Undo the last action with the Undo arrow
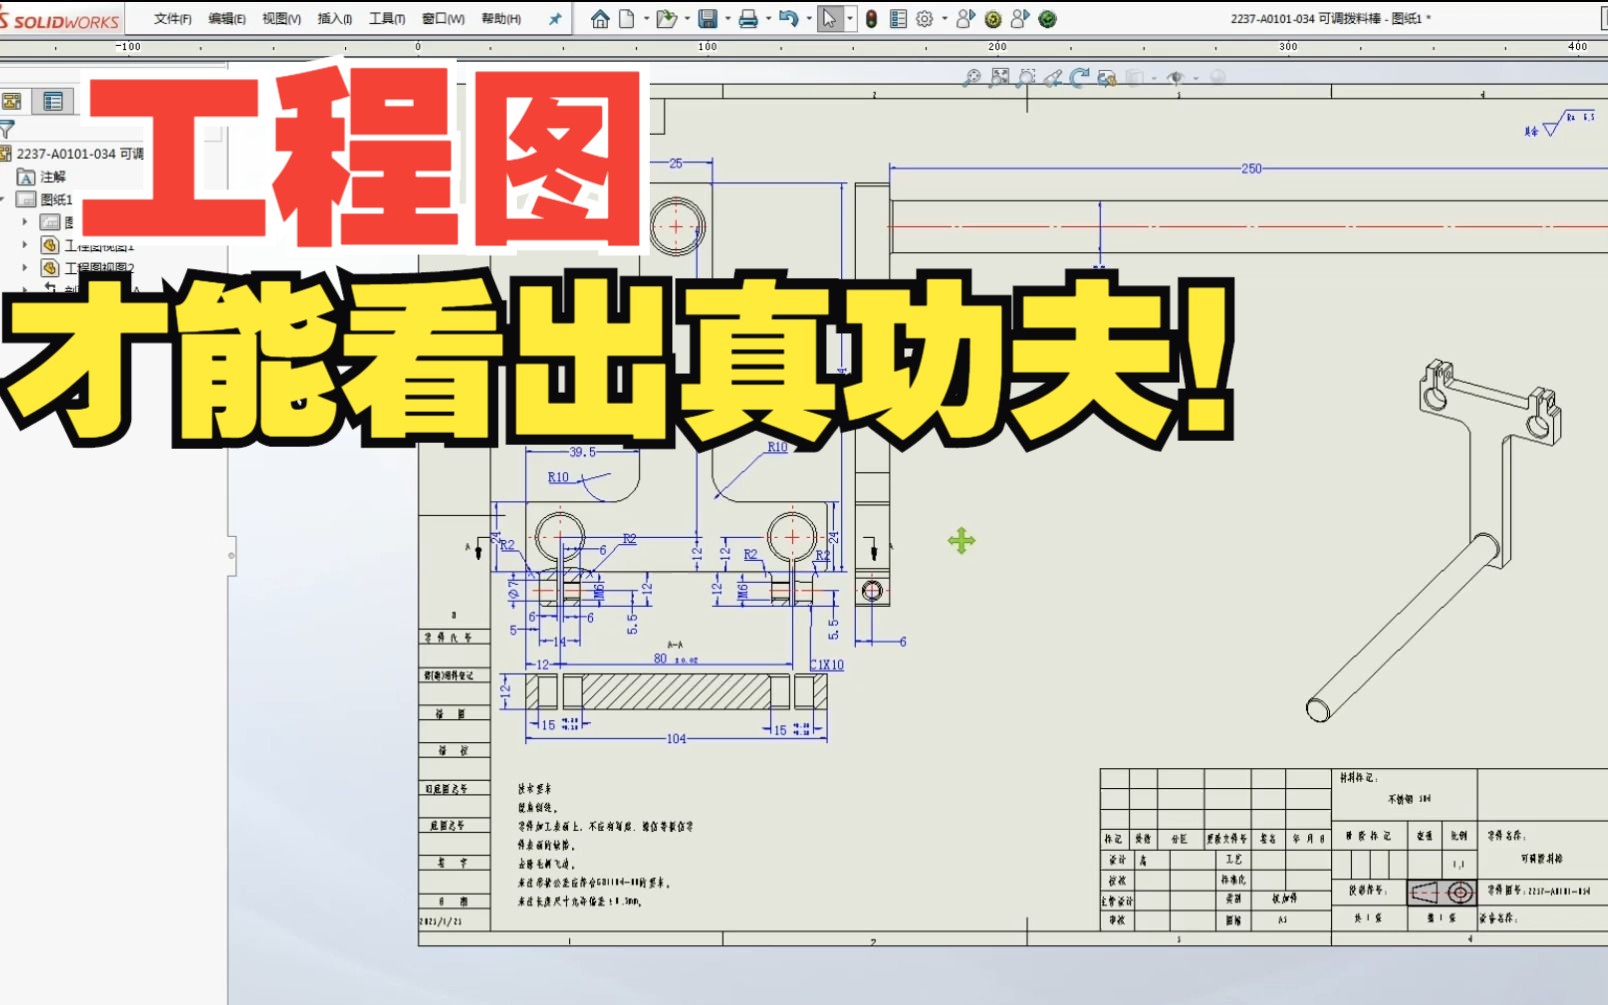The width and height of the screenshot is (1608, 1005). 789,19
